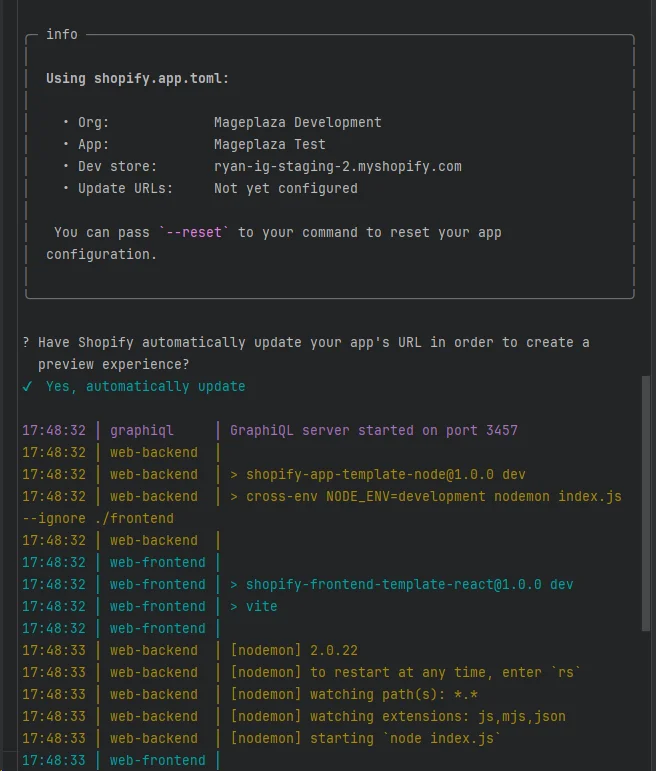The image size is (656, 771).
Task: Click the cross-env NODE_ENV=development nodemon command
Action: [425, 496]
